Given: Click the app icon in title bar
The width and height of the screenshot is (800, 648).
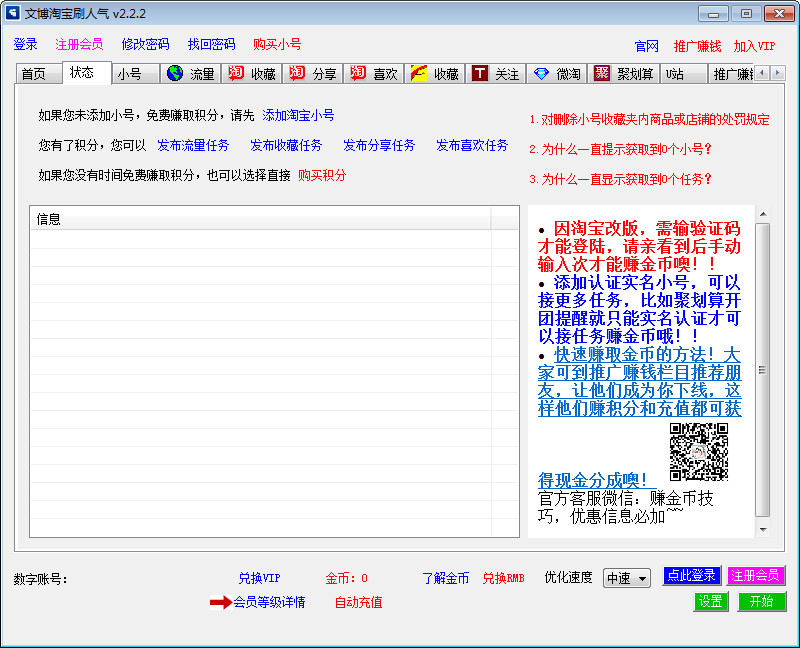Looking at the screenshot, I should [12, 13].
